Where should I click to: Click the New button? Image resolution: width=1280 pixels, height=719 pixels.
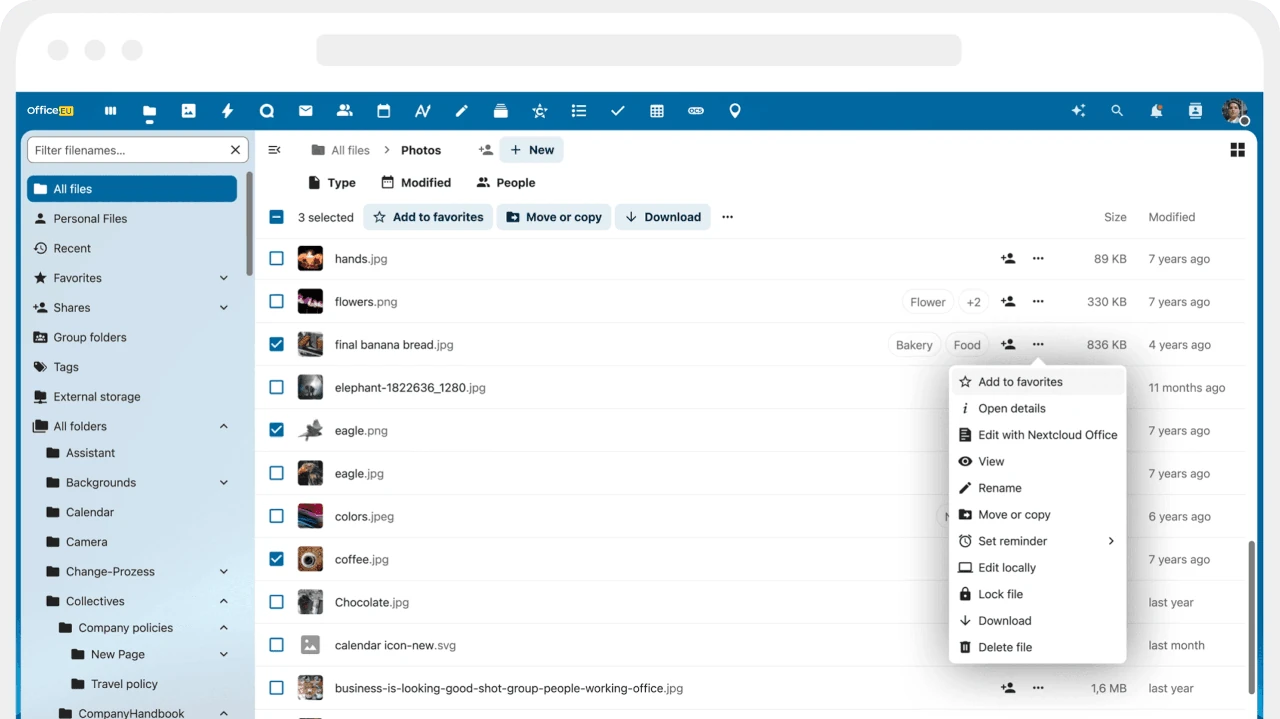point(532,150)
